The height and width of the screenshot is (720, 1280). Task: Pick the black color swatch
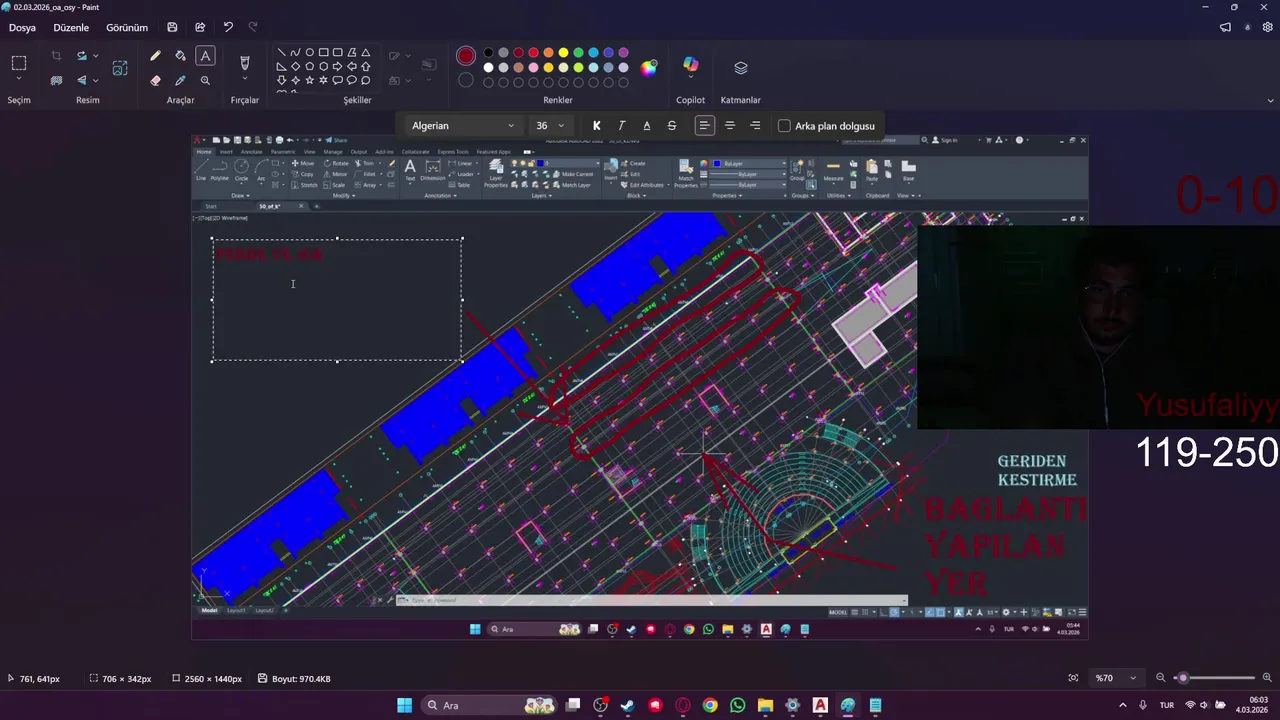pyautogui.click(x=488, y=52)
